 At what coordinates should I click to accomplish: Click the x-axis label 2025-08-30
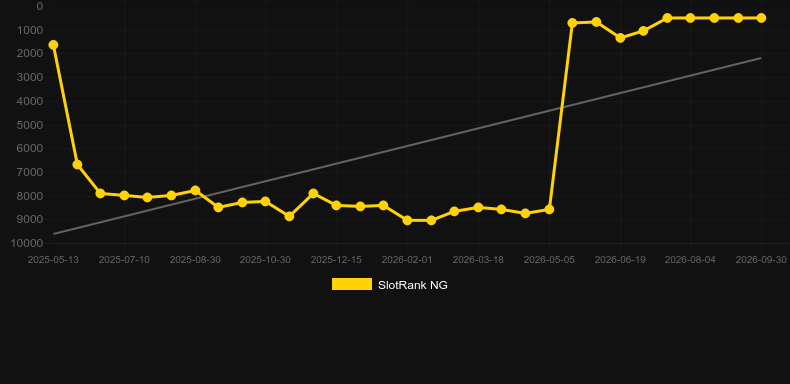coord(195,260)
